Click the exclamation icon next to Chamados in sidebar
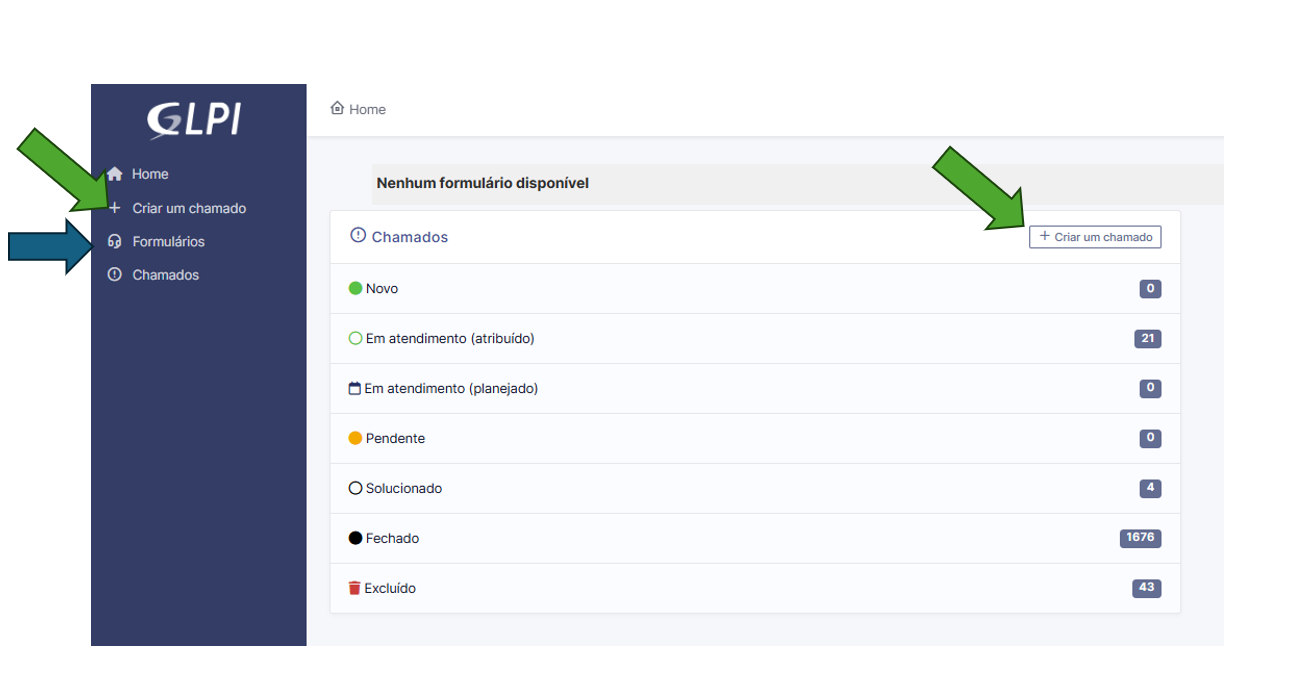This screenshot has height=681, width=1295. [114, 274]
